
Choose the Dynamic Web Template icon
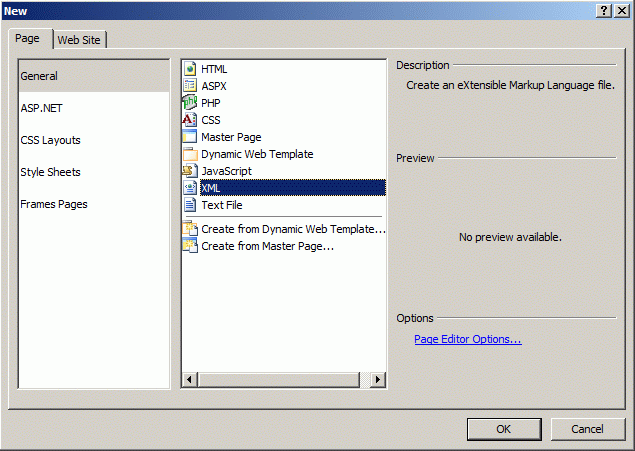click(x=190, y=154)
